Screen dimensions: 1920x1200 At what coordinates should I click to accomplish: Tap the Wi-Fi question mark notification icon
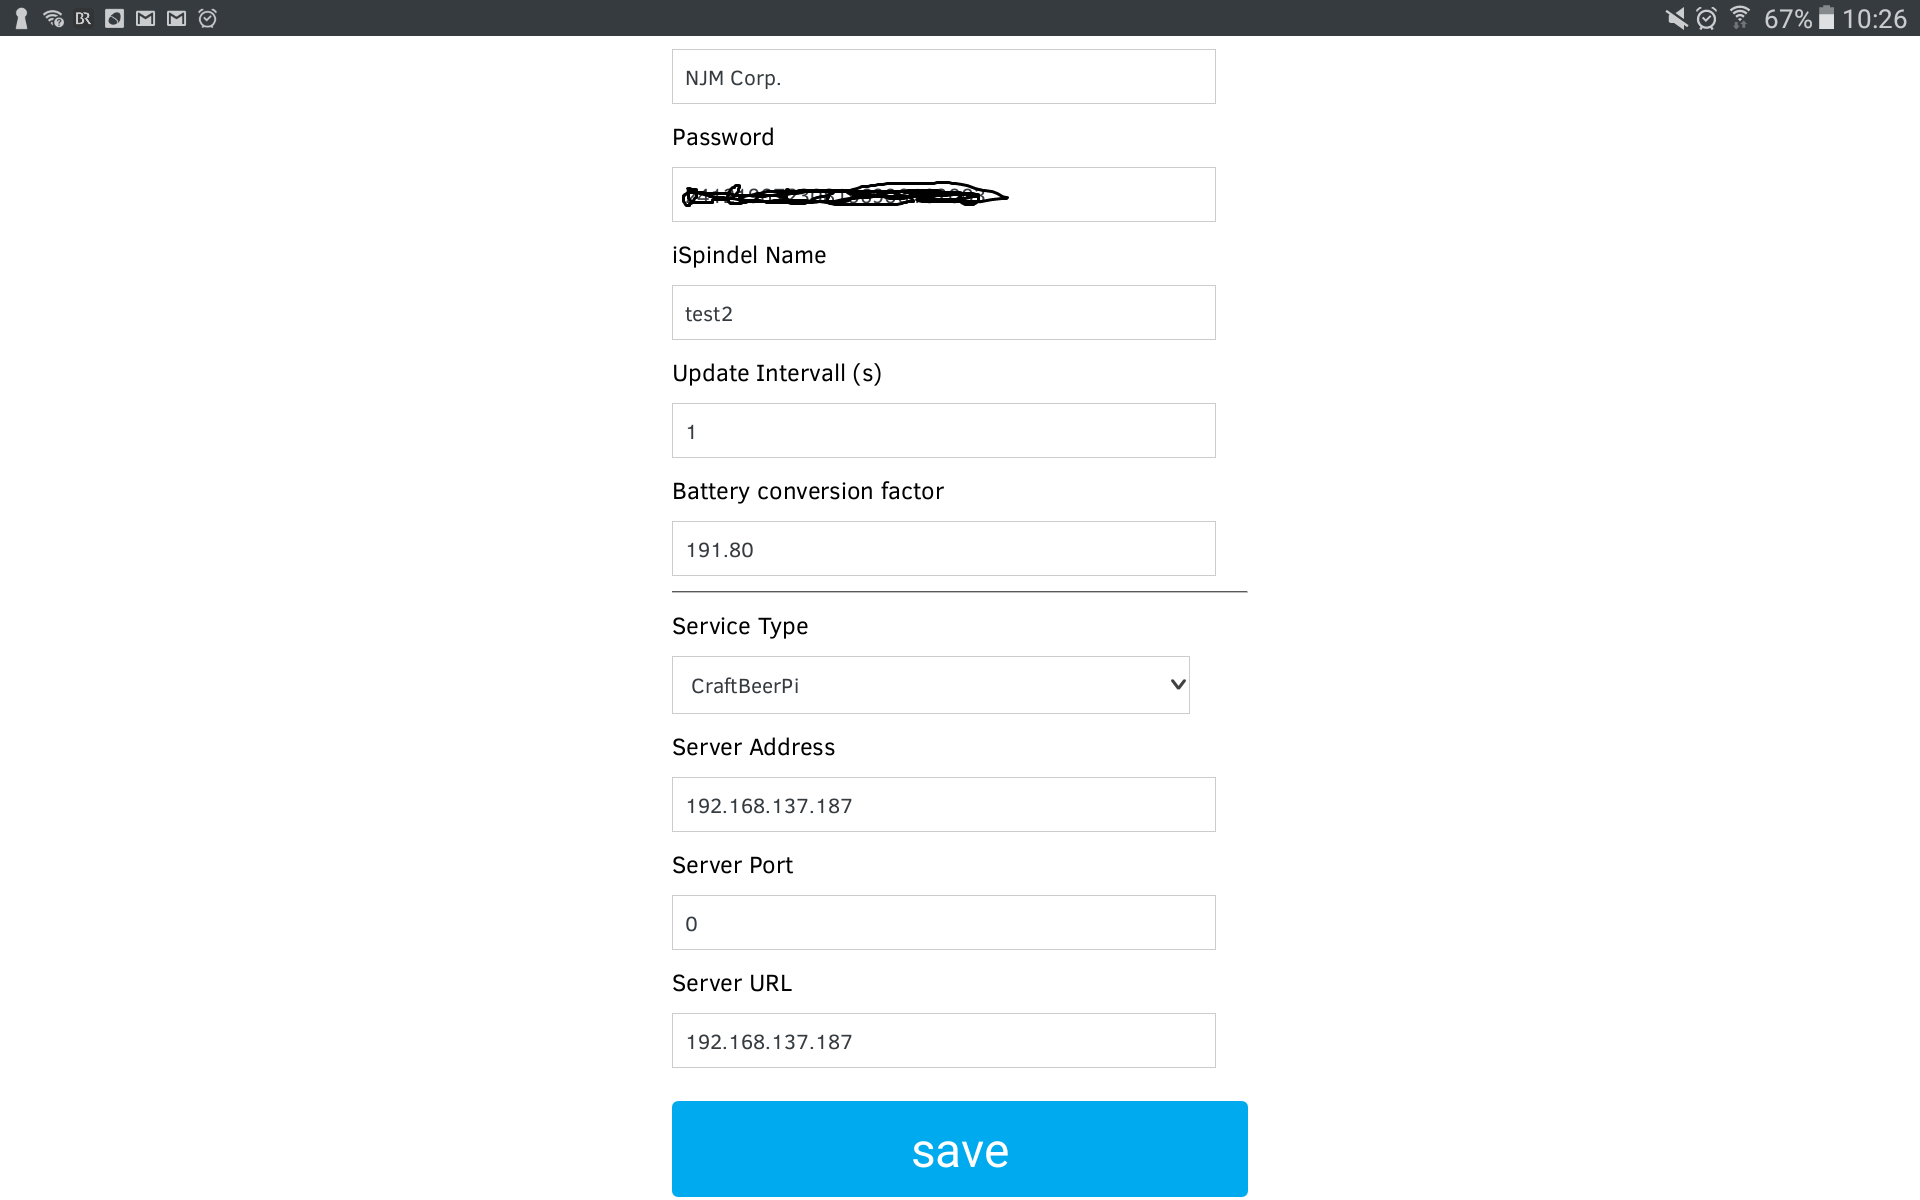(x=53, y=18)
